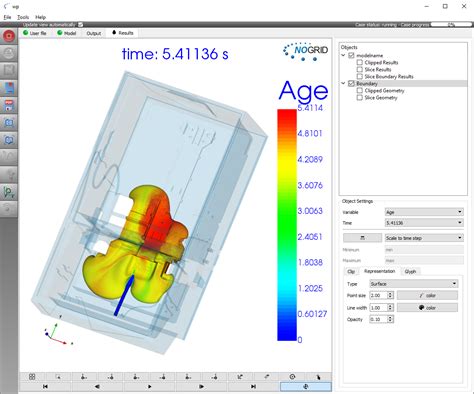Image resolution: width=474 pixels, height=394 pixels.
Task: Toggle the modelname object checkbox
Action: tap(351, 55)
